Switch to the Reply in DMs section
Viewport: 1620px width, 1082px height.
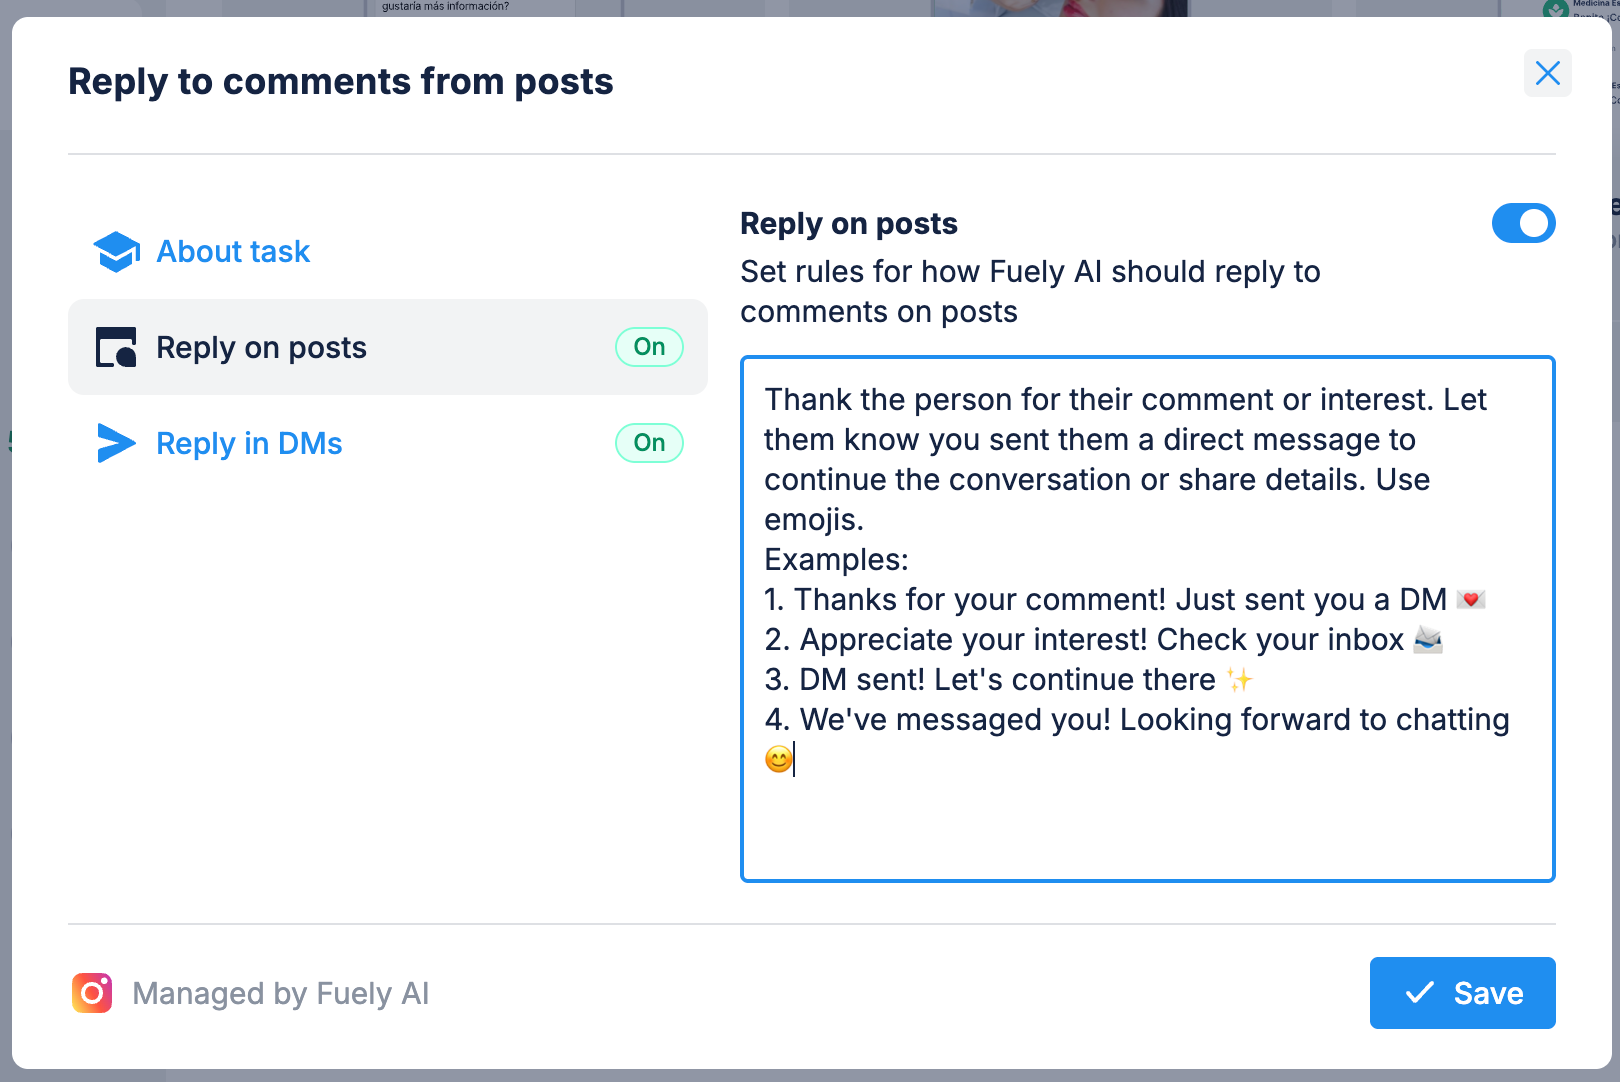coord(249,443)
